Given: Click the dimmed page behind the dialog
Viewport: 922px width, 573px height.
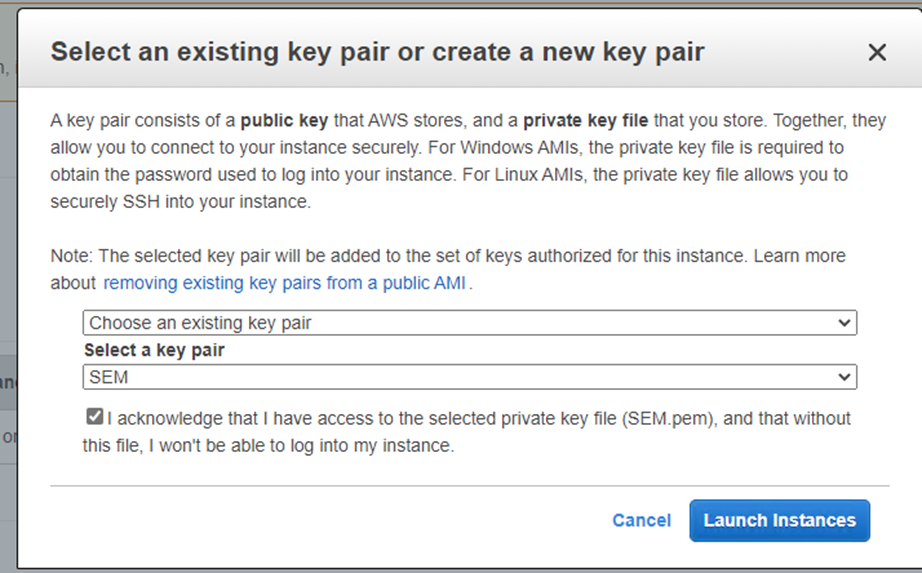Looking at the screenshot, I should pyautogui.click(x=7, y=300).
